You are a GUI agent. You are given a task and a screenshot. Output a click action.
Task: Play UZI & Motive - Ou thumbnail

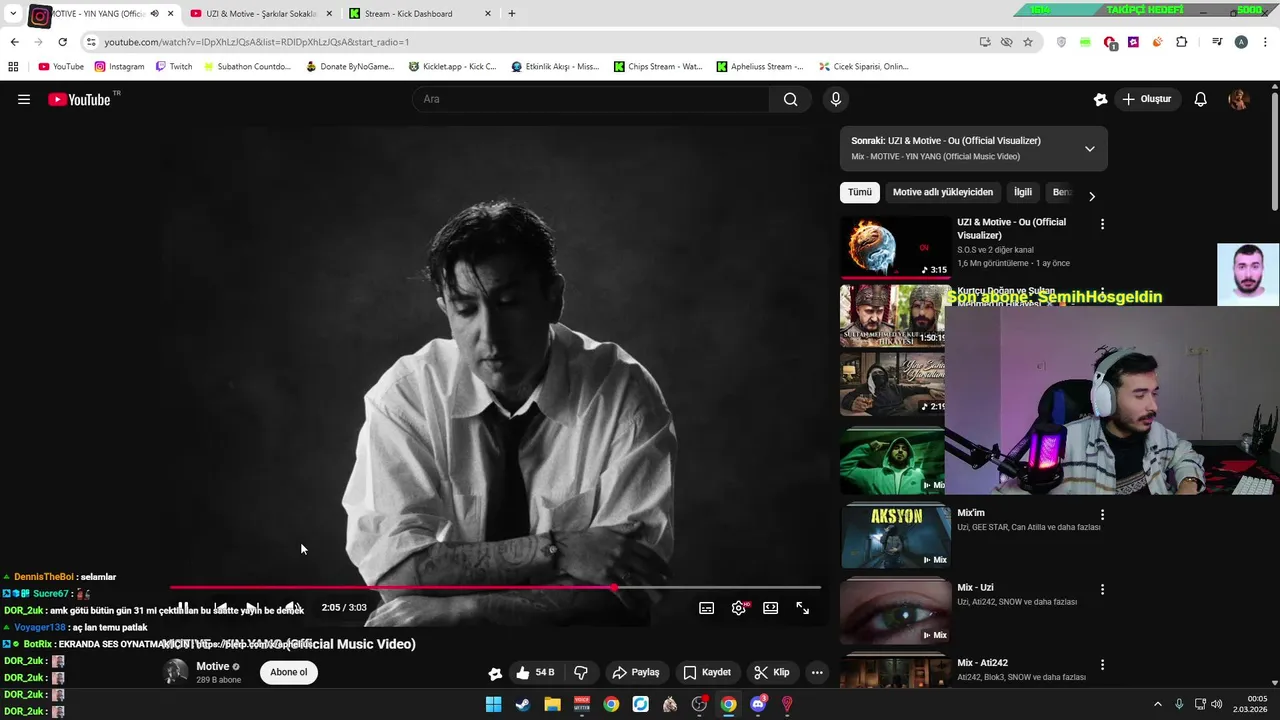point(895,247)
